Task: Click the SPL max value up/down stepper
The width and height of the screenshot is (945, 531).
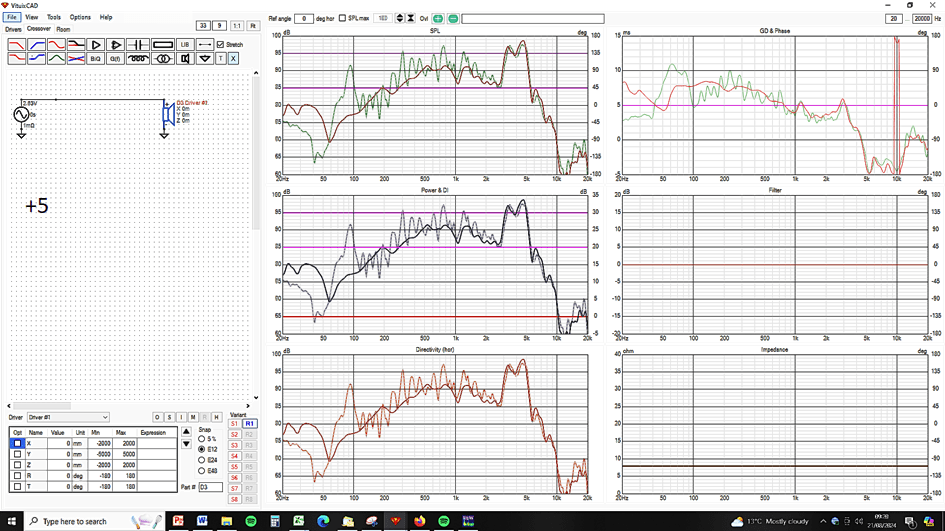Action: pyautogui.click(x=400, y=18)
